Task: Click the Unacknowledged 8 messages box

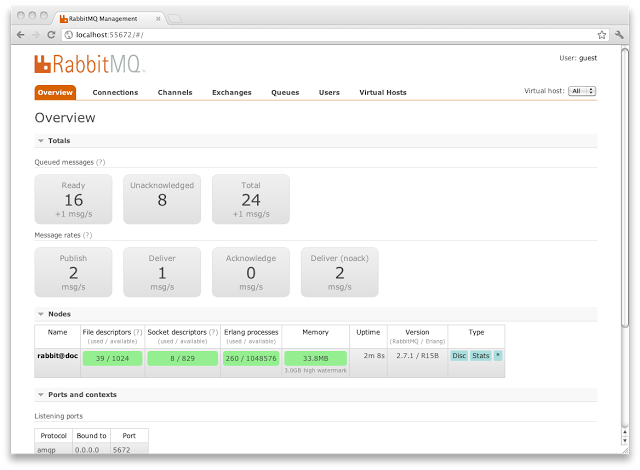Action: tap(162, 199)
